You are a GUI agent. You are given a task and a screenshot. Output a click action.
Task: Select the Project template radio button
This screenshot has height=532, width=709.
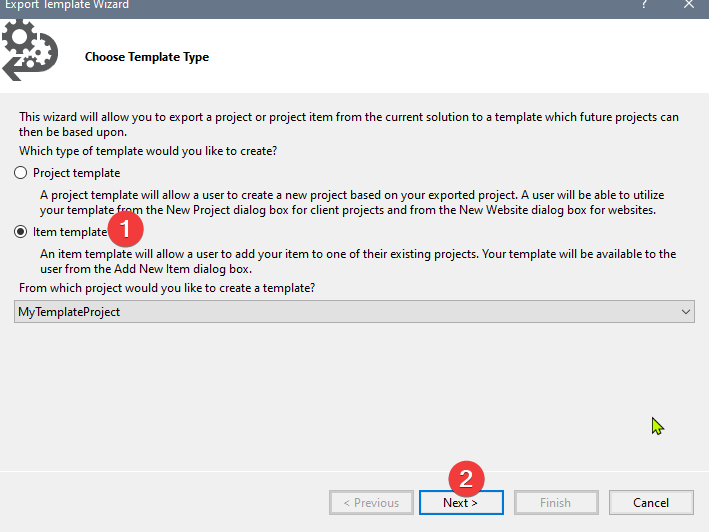point(20,173)
